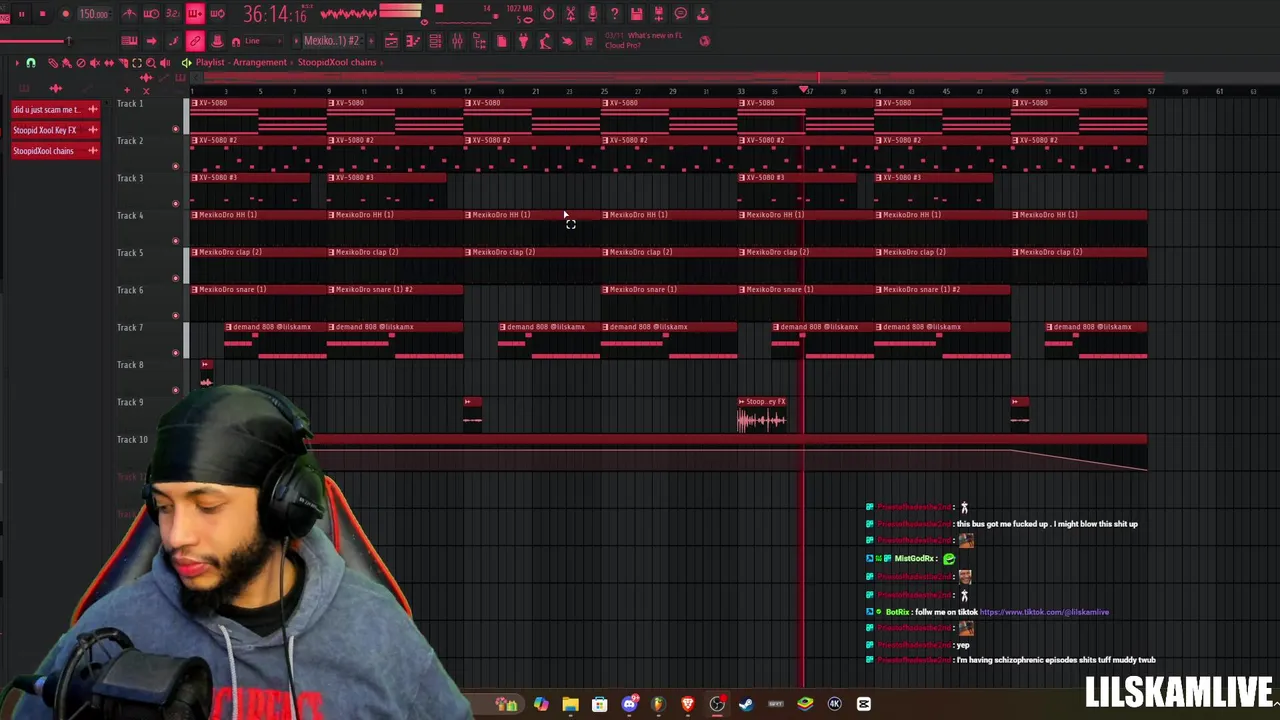Toggle the 3-2-1 recording countdown
The width and height of the screenshot is (1280, 720).
172,14
